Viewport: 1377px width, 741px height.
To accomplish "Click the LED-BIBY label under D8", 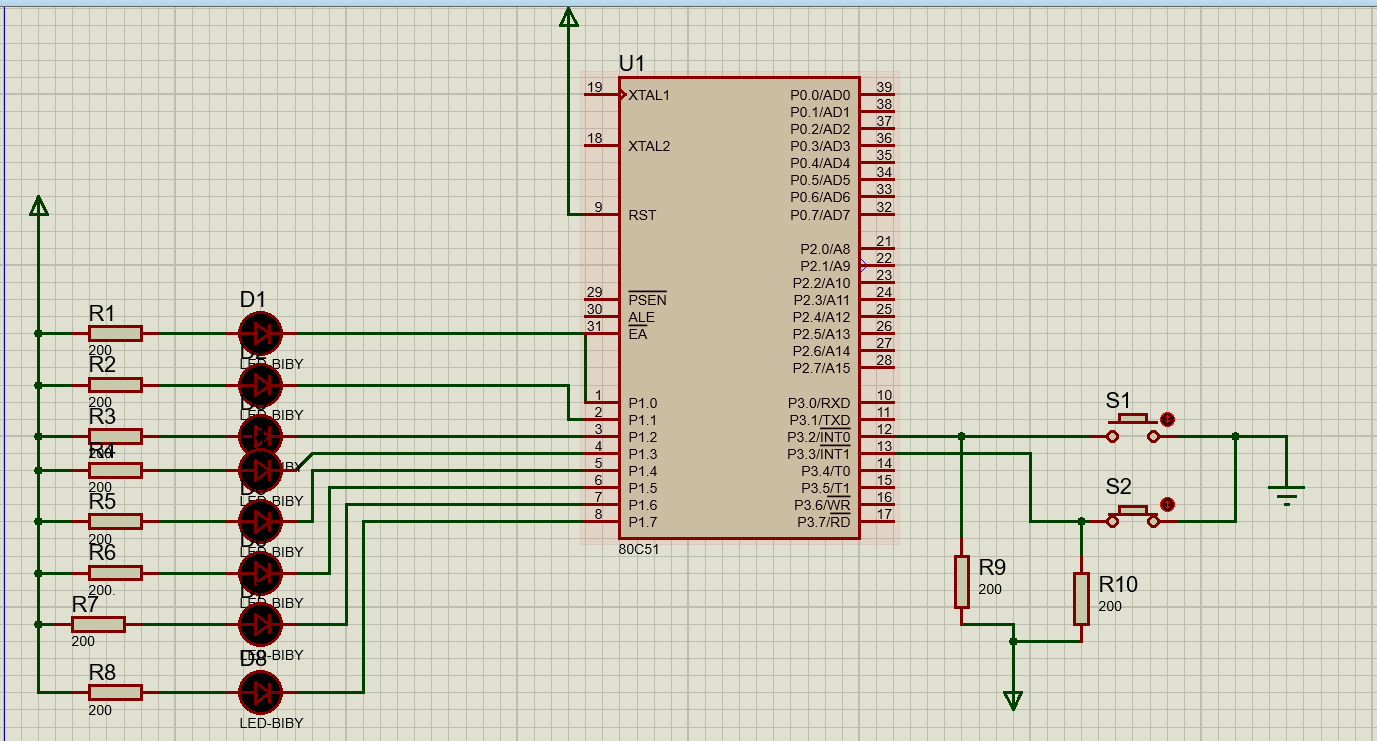I will coord(271,722).
